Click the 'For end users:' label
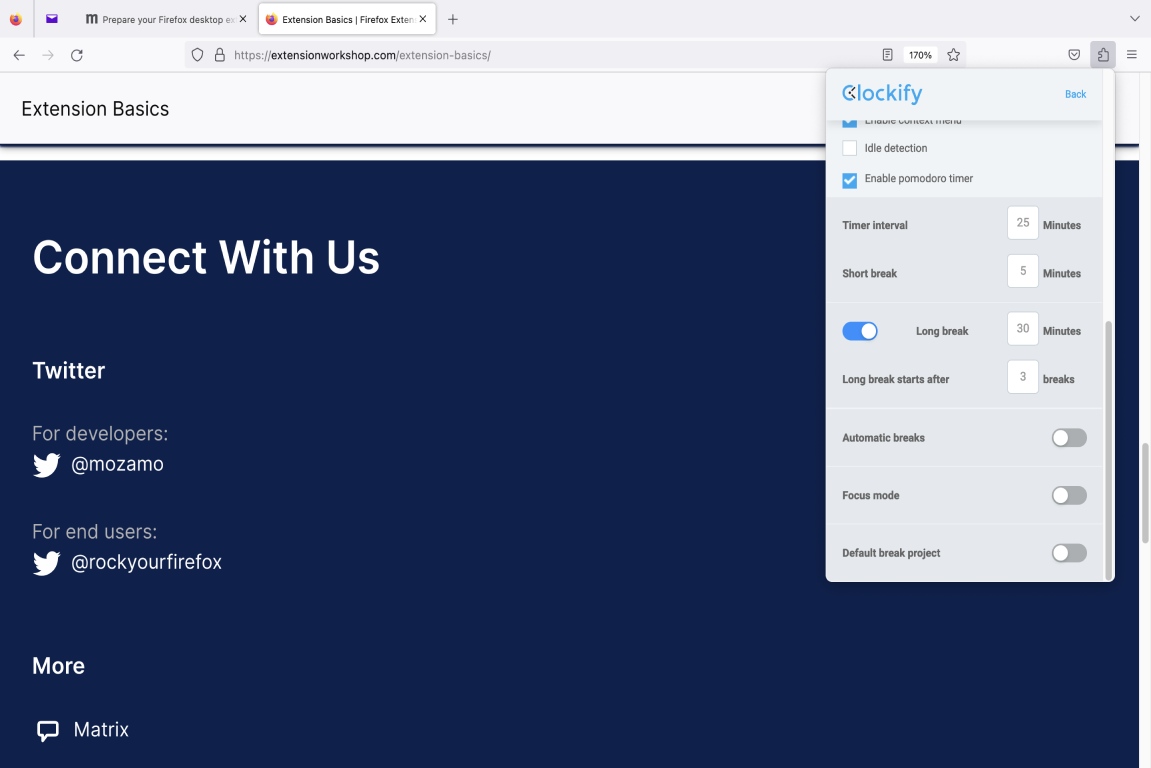This screenshot has height=768, width=1151. click(95, 532)
